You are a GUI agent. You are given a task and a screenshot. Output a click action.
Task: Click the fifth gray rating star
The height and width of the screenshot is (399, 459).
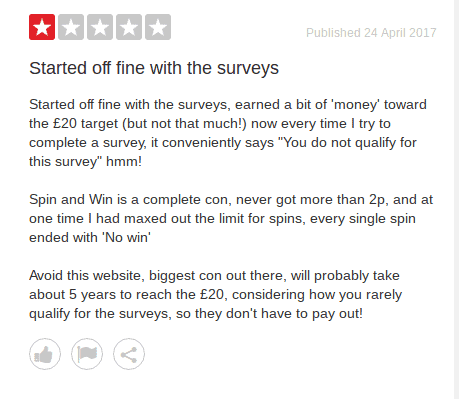pos(158,27)
